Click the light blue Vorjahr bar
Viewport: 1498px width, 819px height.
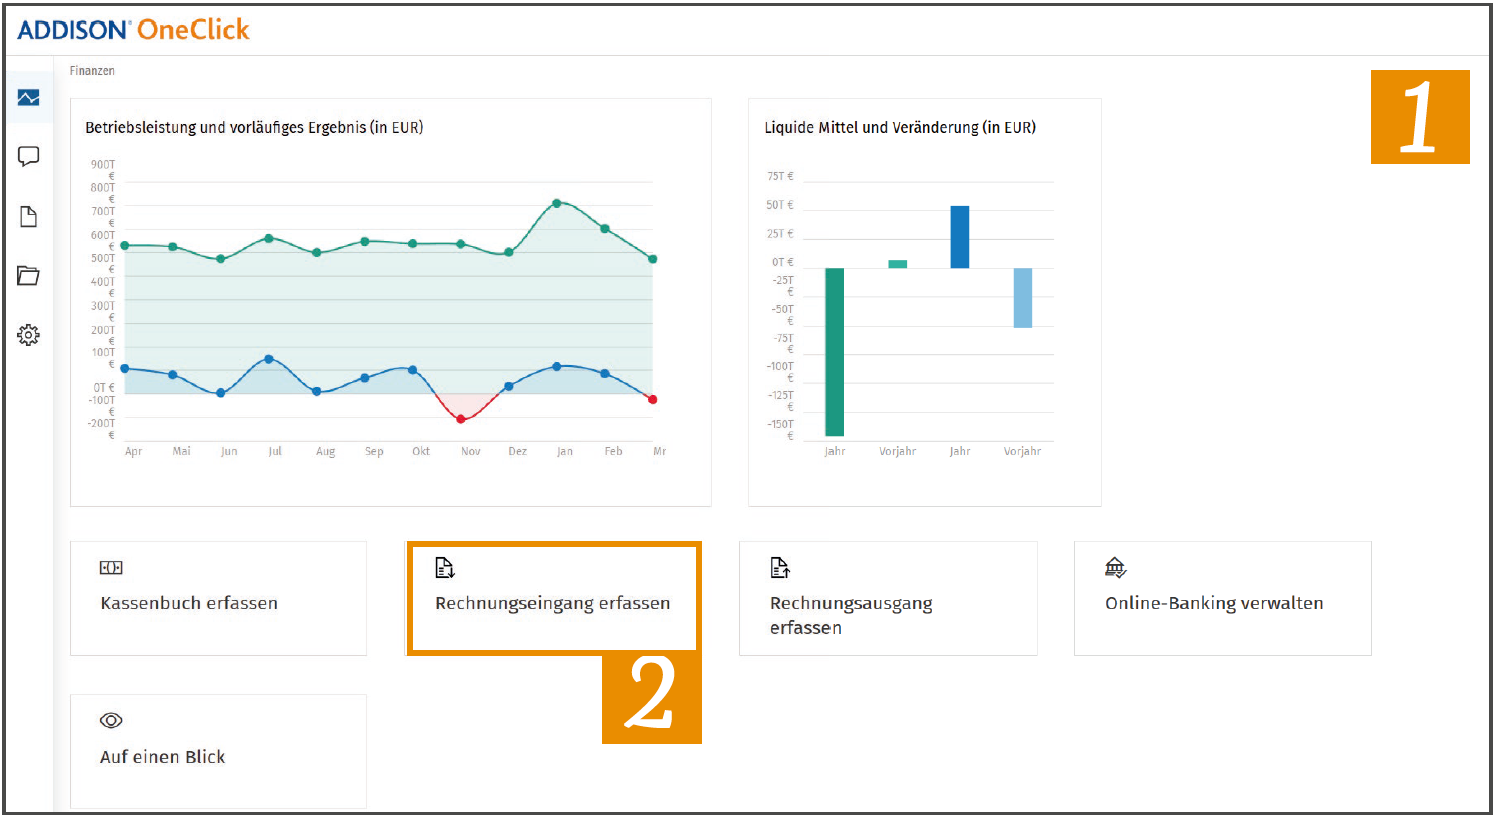pos(1023,298)
